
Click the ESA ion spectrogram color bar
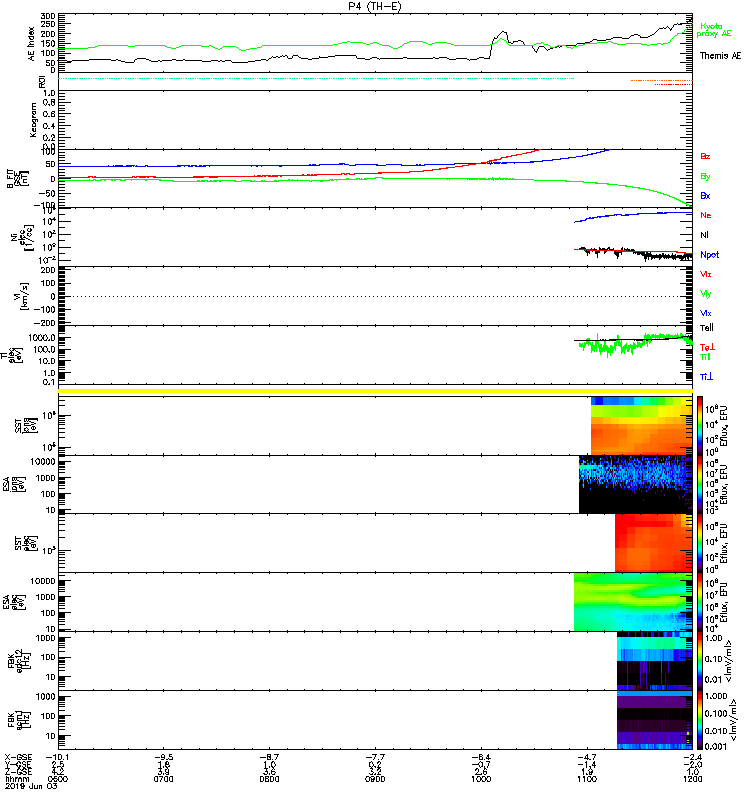click(700, 484)
